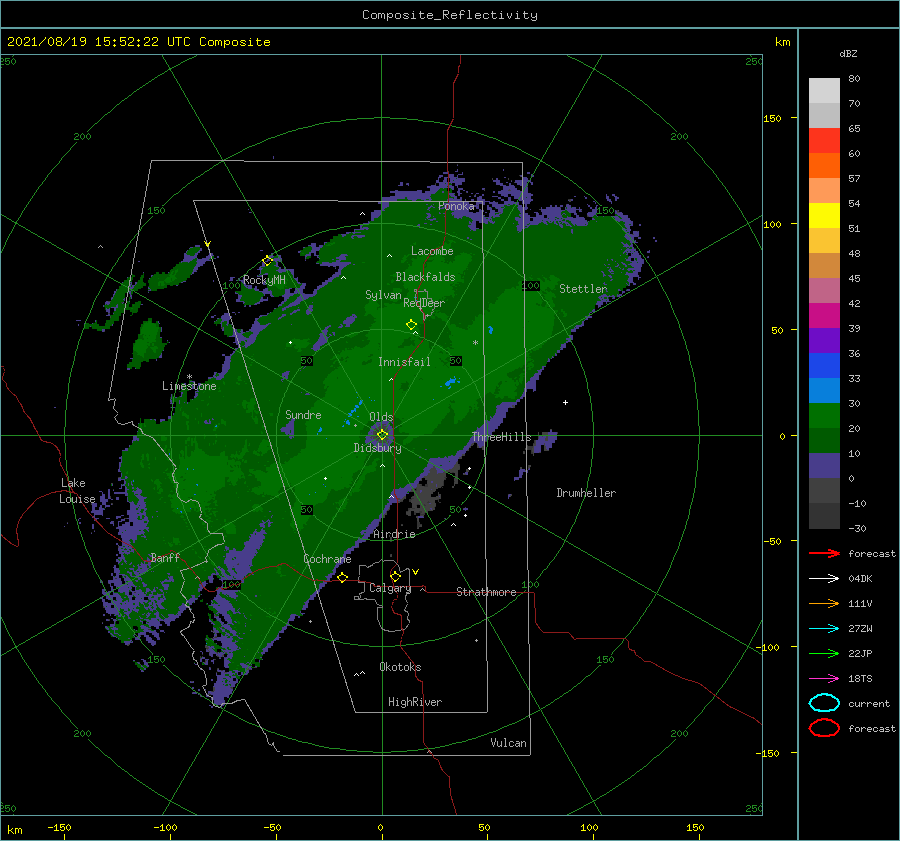This screenshot has width=900, height=841.
Task: Click the light gray 70-80 dBZ swatch
Action: tap(824, 91)
